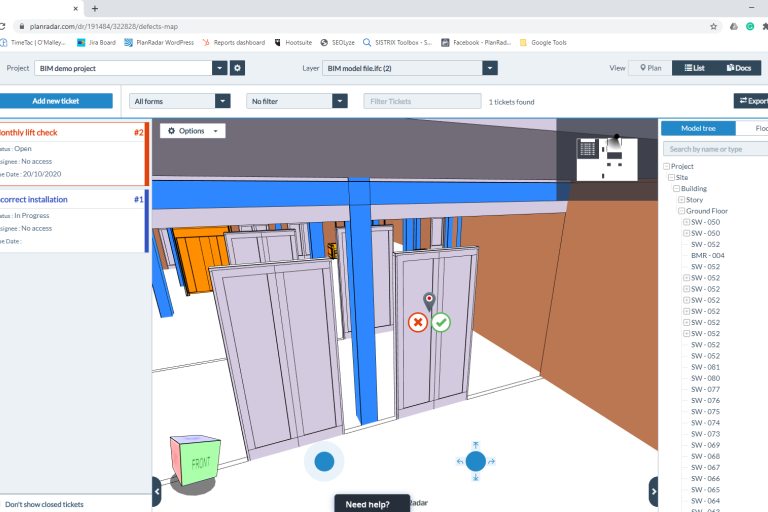Open SEOlyze bookmark
Screen dimensions: 768x512
pos(337,43)
